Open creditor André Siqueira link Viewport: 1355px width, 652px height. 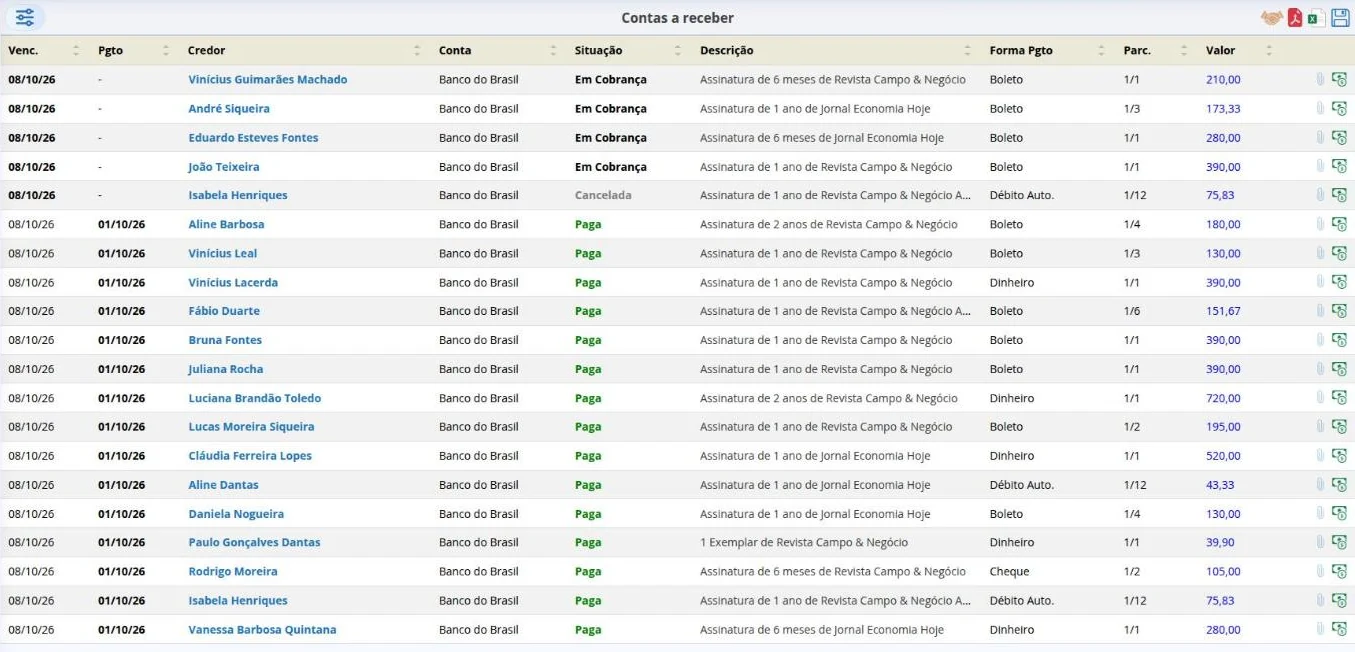pyautogui.click(x=229, y=108)
